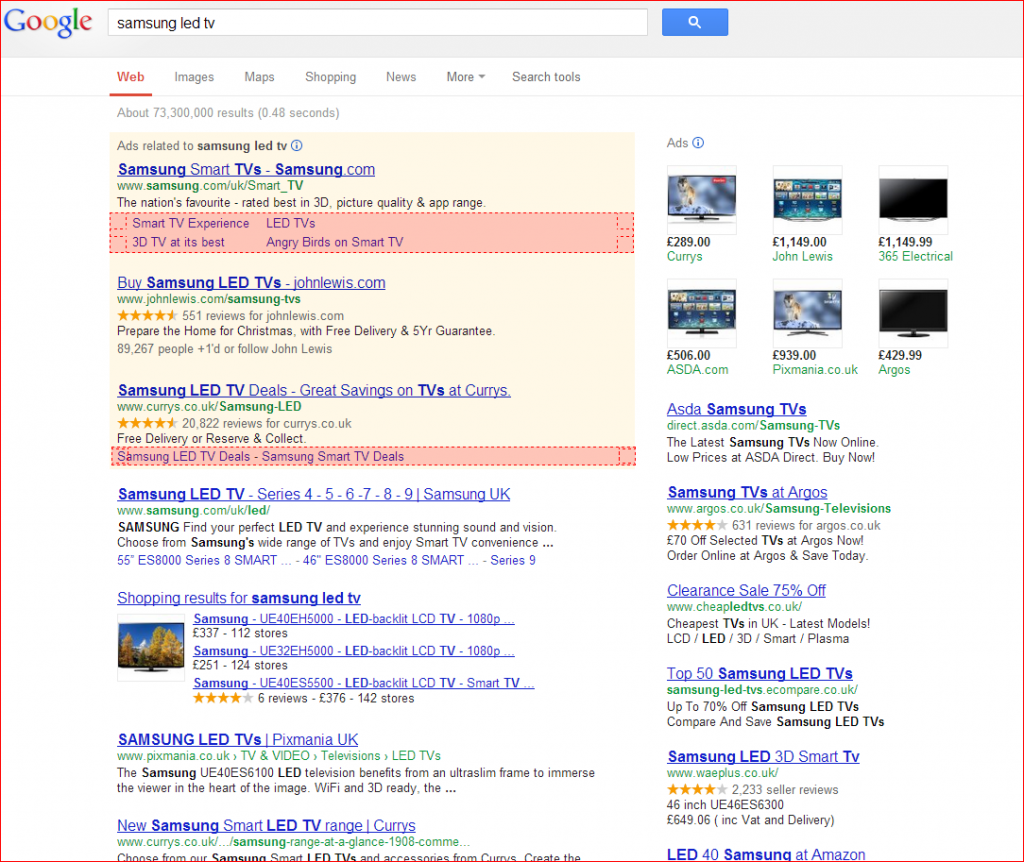Click 'Shopping results for samsung led tv'
The width and height of the screenshot is (1024, 862).
point(238,598)
